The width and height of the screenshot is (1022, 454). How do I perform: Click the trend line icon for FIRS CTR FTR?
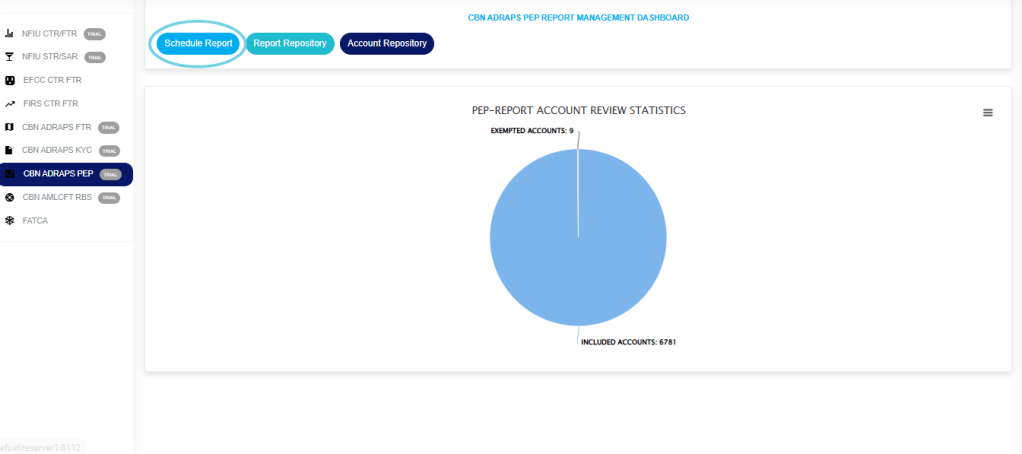coord(9,104)
